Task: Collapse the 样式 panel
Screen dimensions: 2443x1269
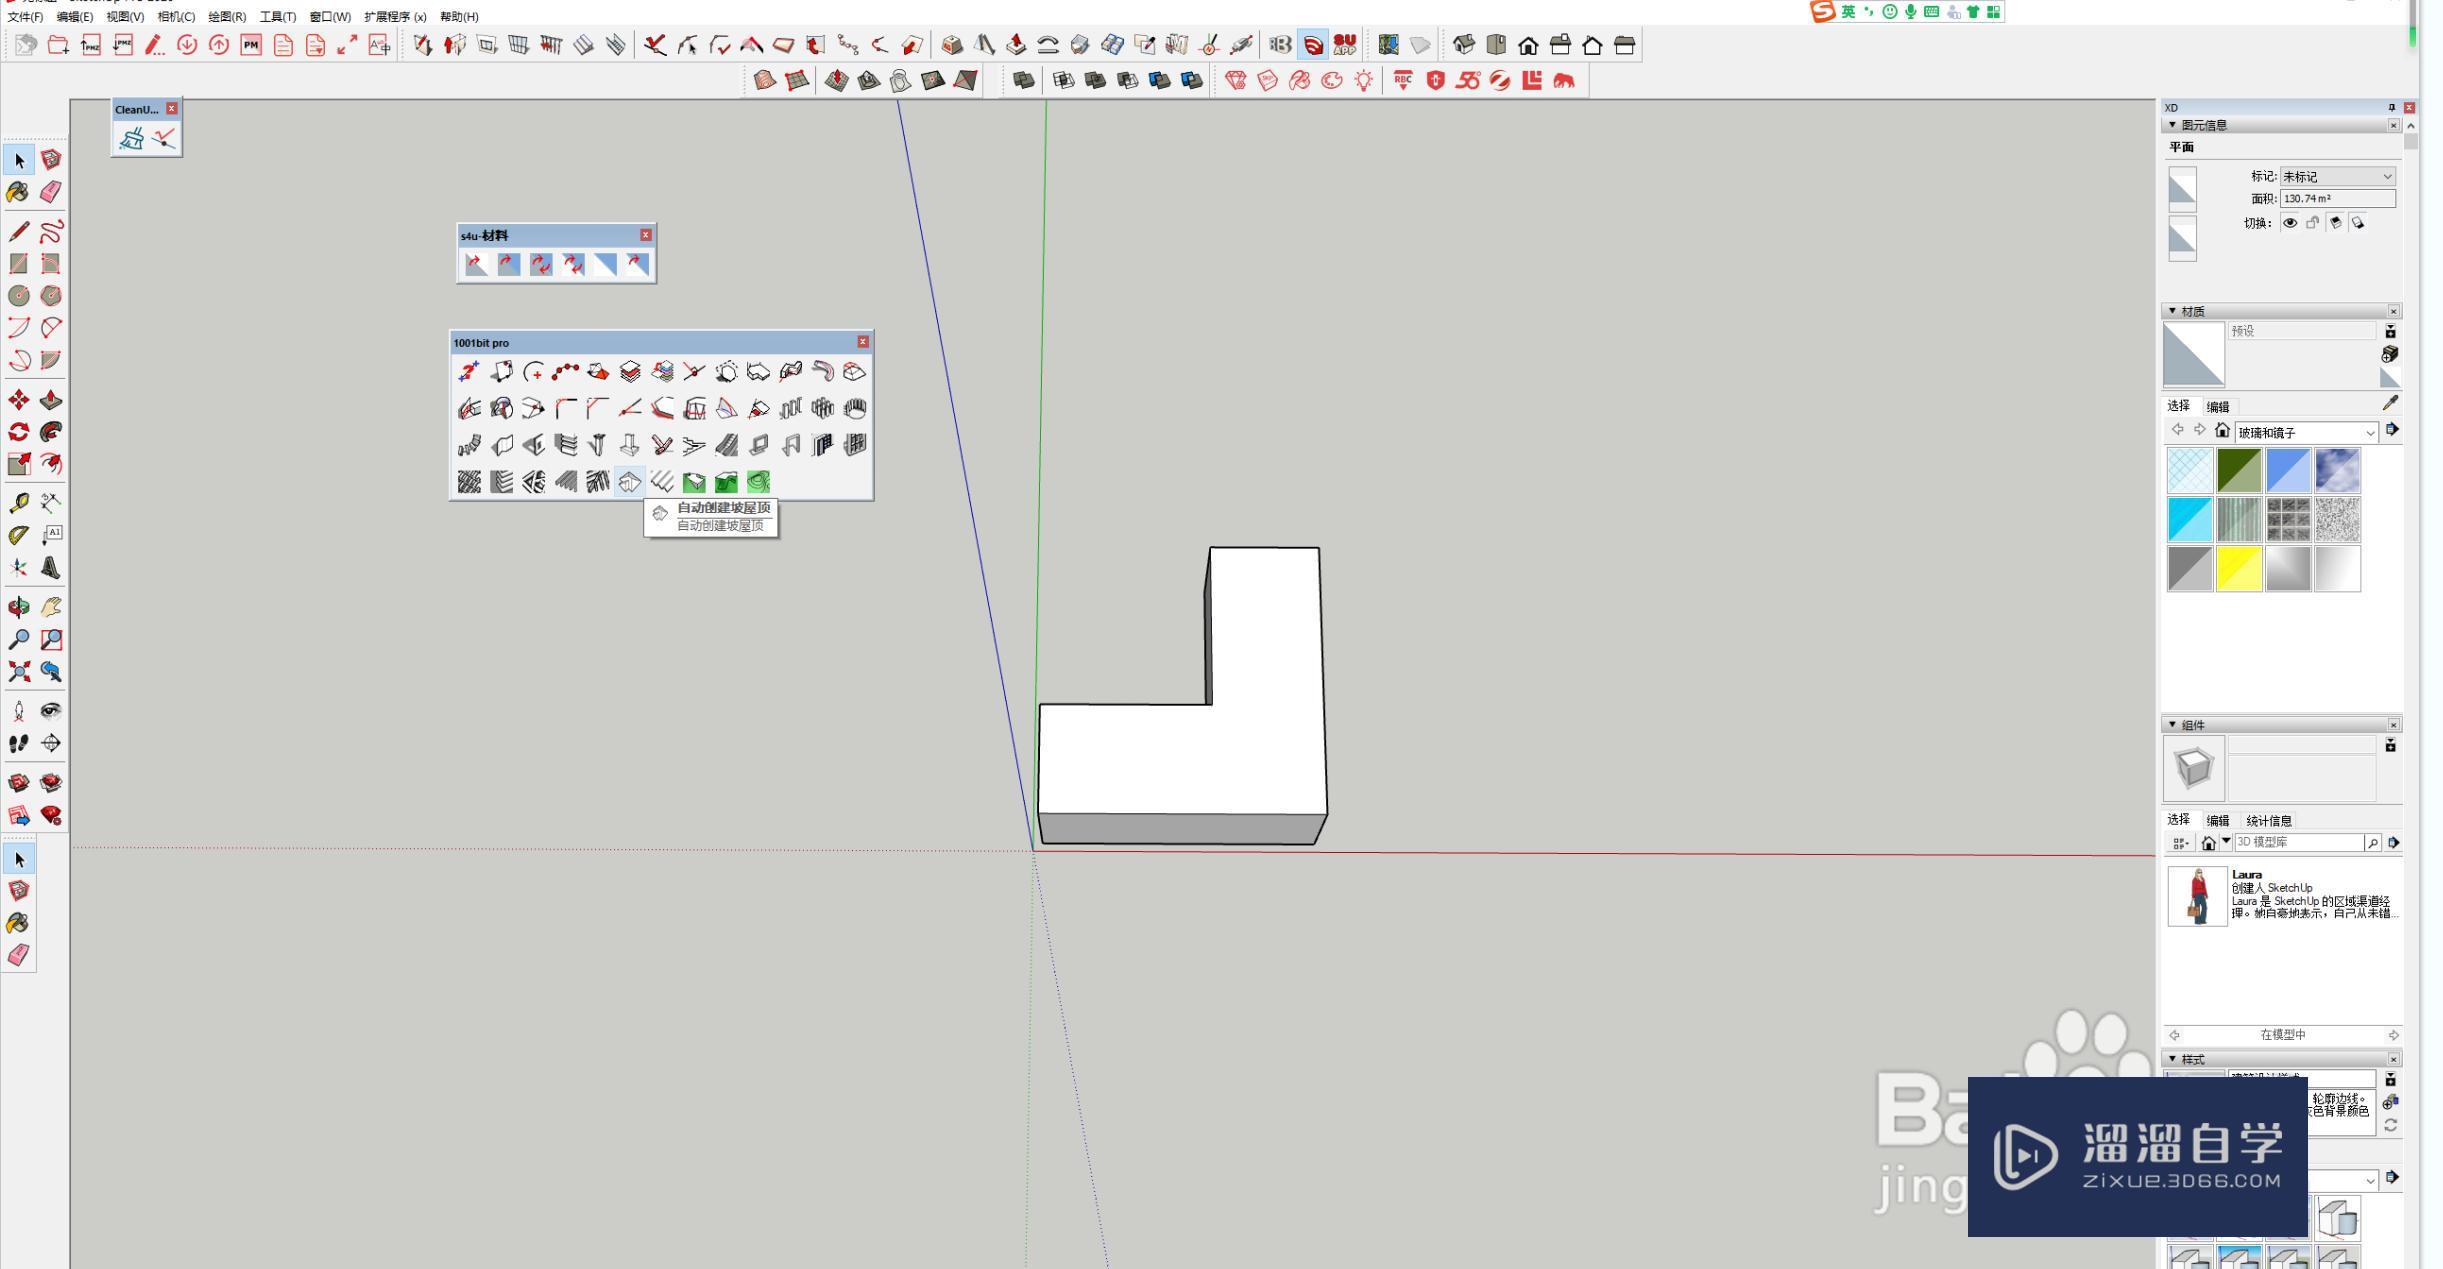Action: pos(2172,1059)
